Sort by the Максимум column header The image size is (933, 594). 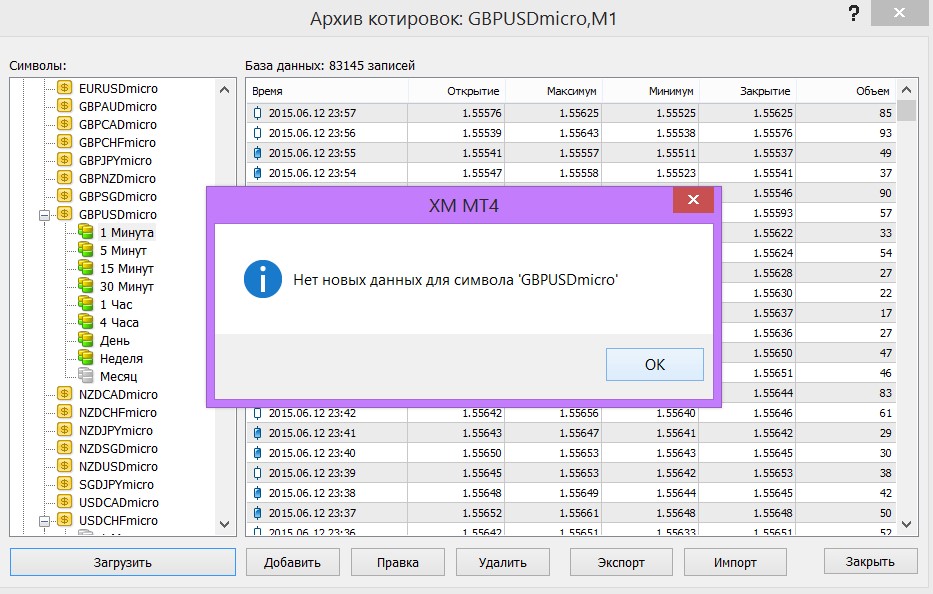(x=554, y=91)
